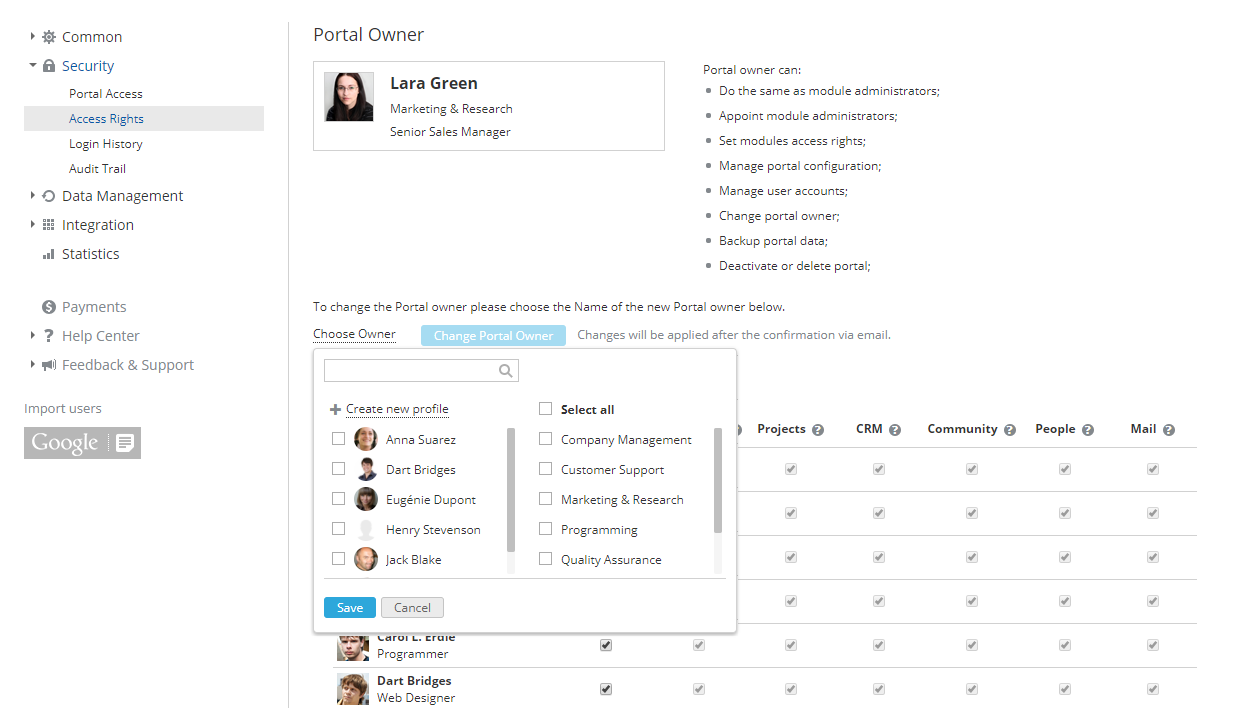
Task: Open the Audit Trail page
Action: (97, 169)
